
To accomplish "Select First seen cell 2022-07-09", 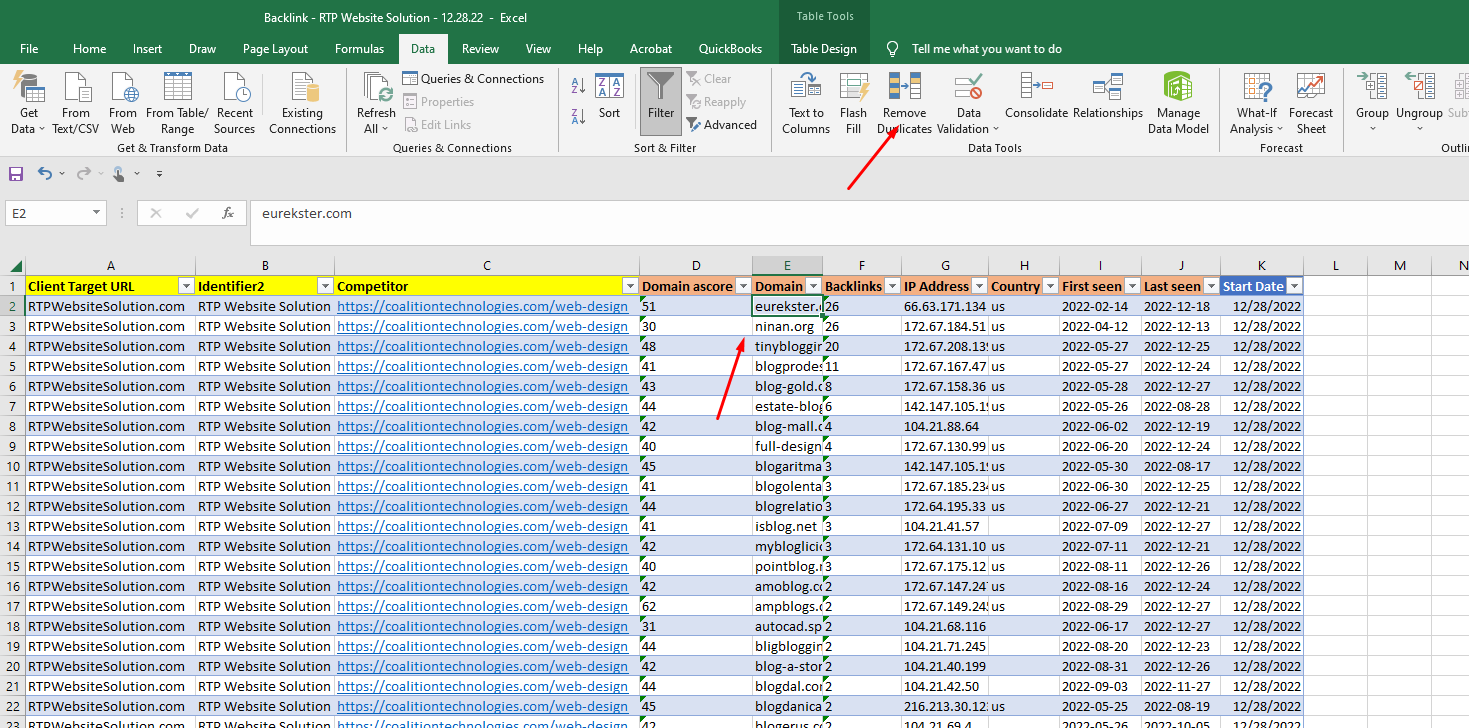I will (1100, 526).
